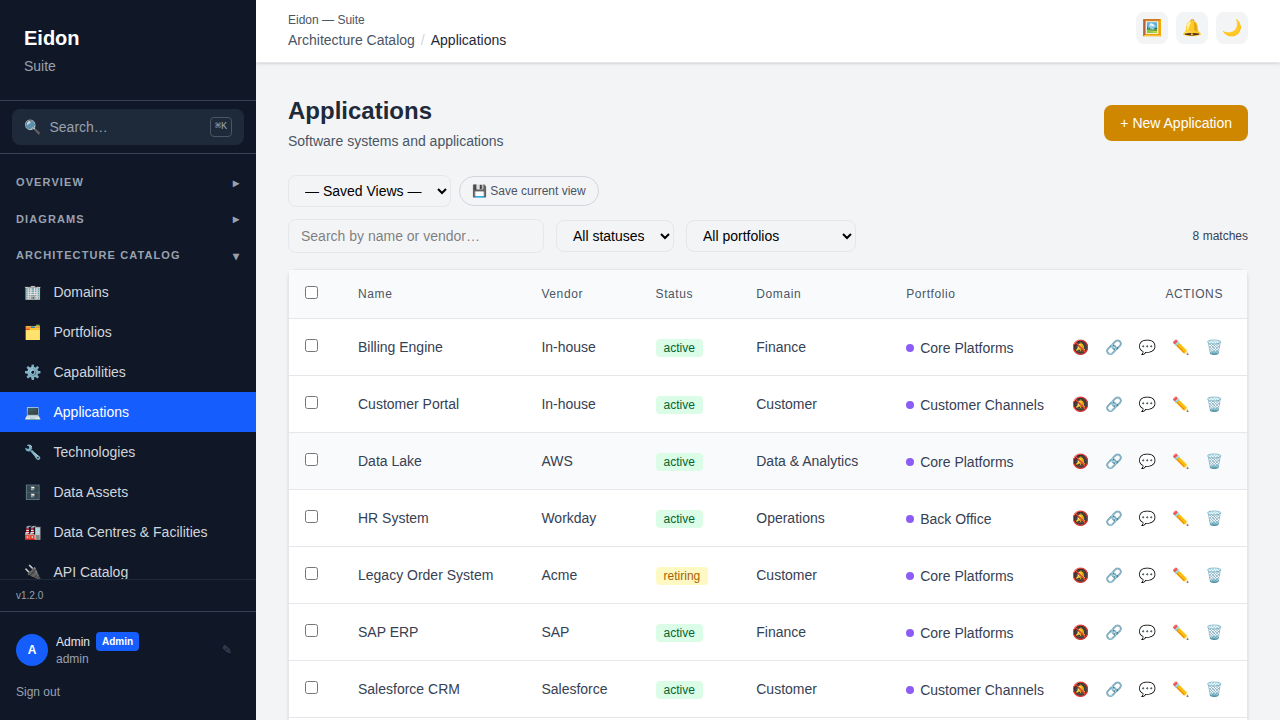Focus the sidebar Search box
The image size is (1280, 720).
point(128,127)
